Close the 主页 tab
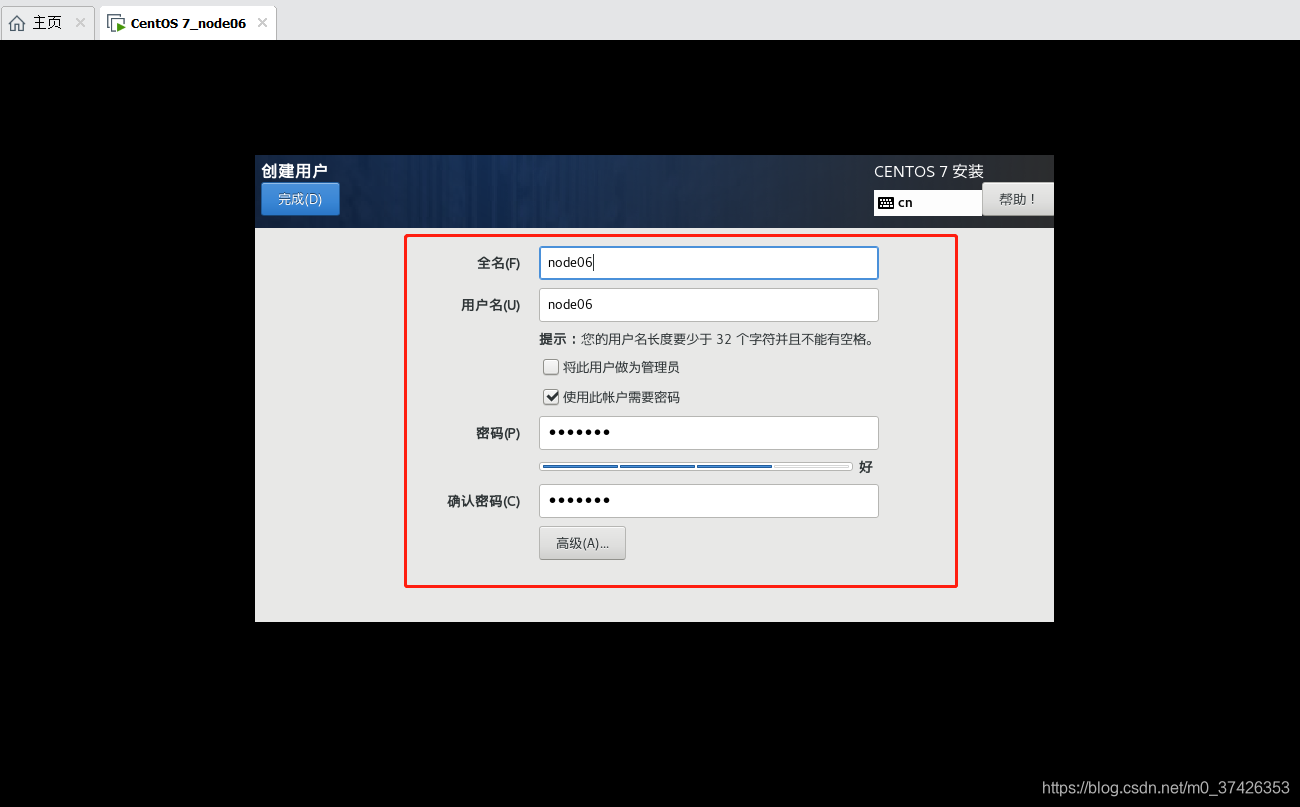The height and width of the screenshot is (807, 1300). (80, 22)
